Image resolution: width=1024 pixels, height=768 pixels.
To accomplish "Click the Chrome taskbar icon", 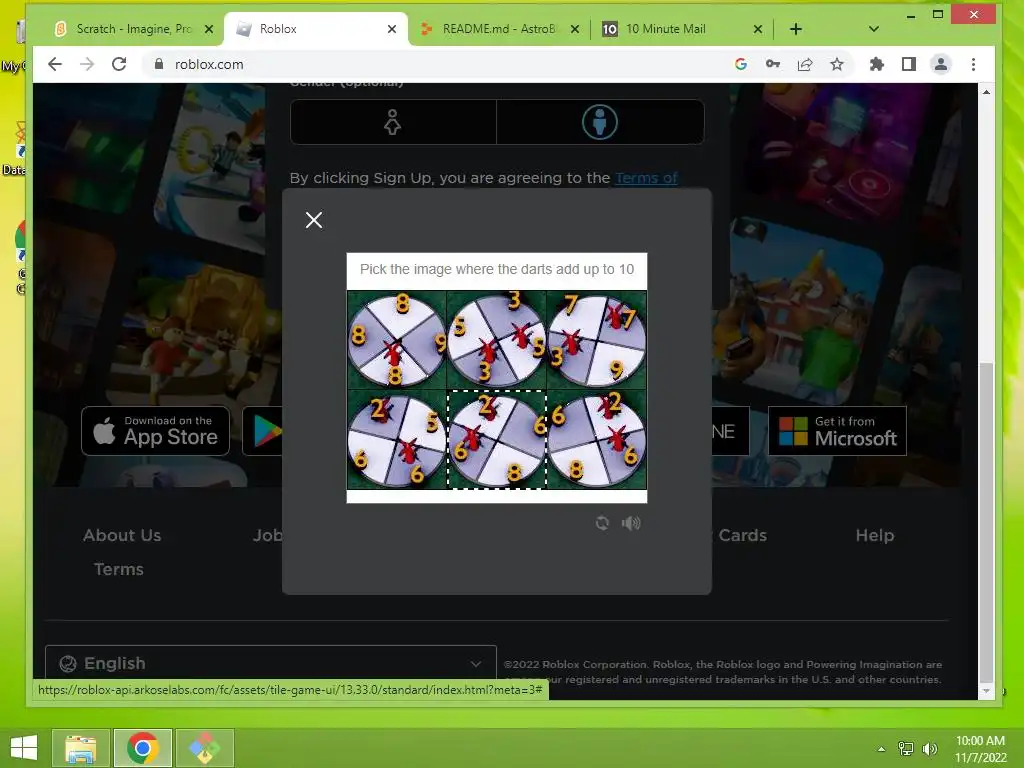I will [142, 748].
